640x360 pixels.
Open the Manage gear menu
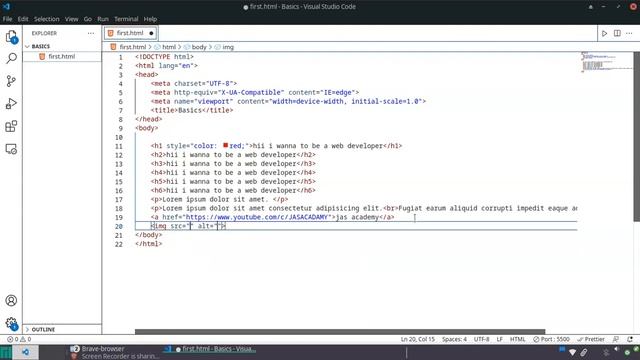point(11,324)
